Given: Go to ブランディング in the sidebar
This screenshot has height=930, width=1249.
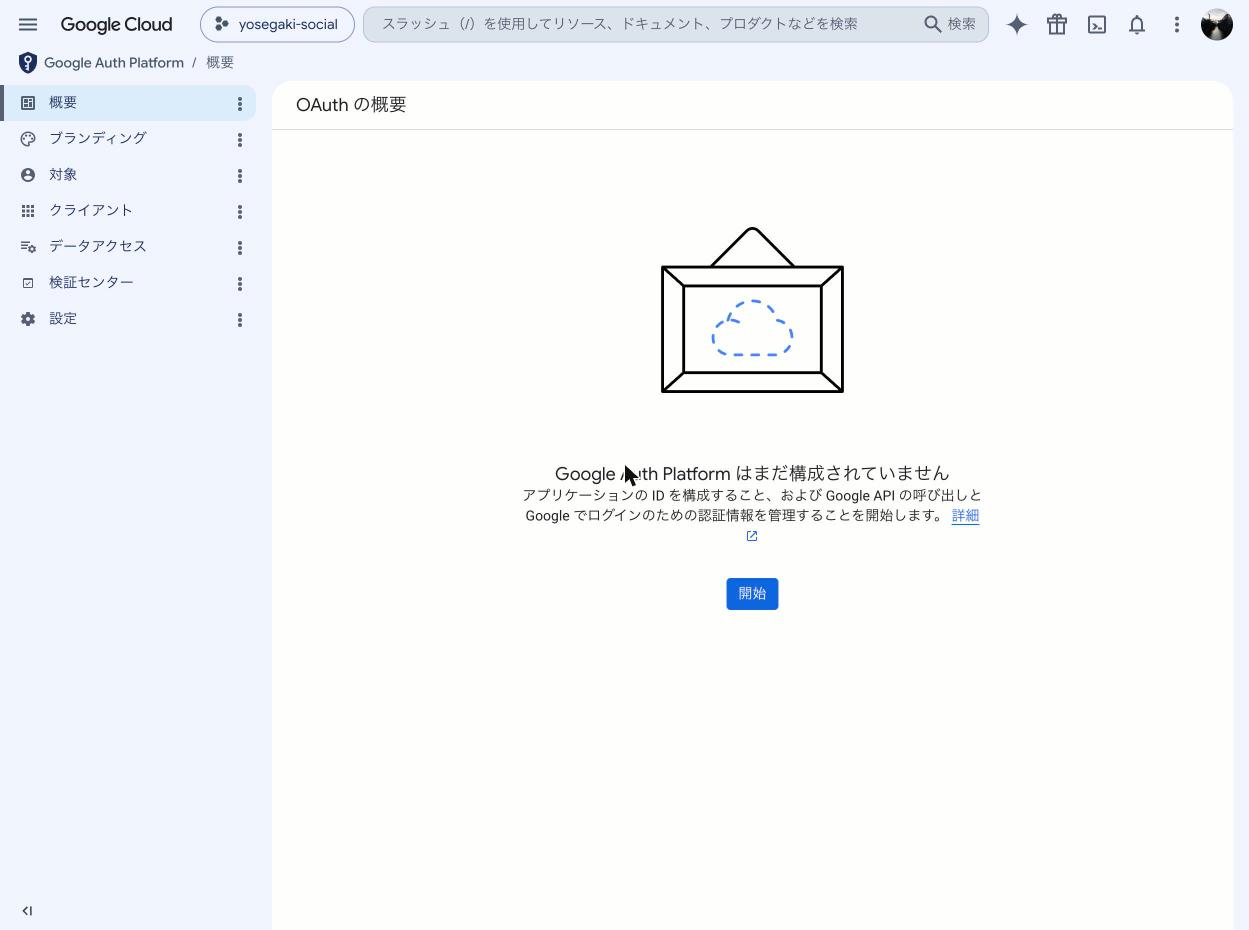Looking at the screenshot, I should [x=128, y=139].
